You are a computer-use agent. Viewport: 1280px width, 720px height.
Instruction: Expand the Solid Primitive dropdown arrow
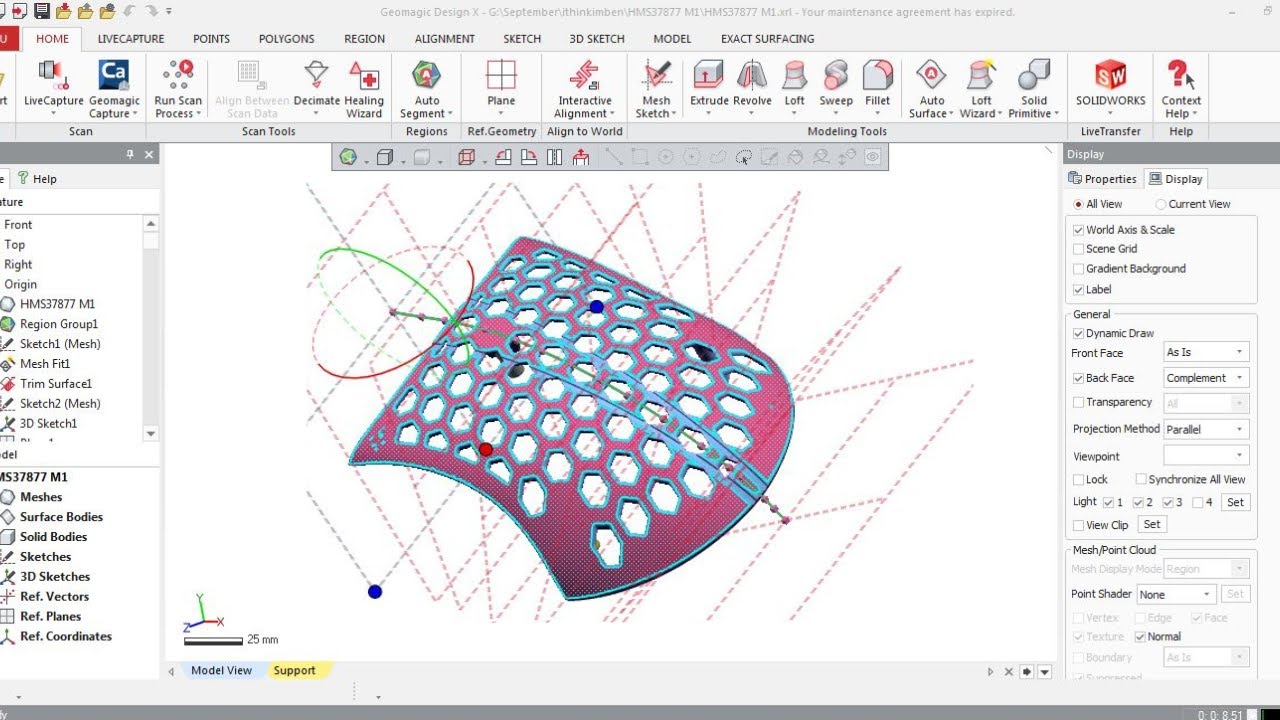click(x=1054, y=114)
